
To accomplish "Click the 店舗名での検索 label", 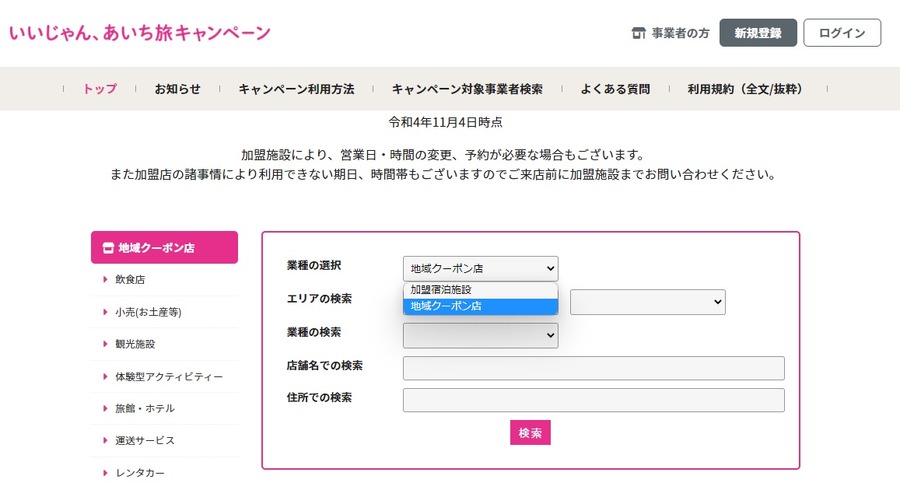I will (x=325, y=365).
